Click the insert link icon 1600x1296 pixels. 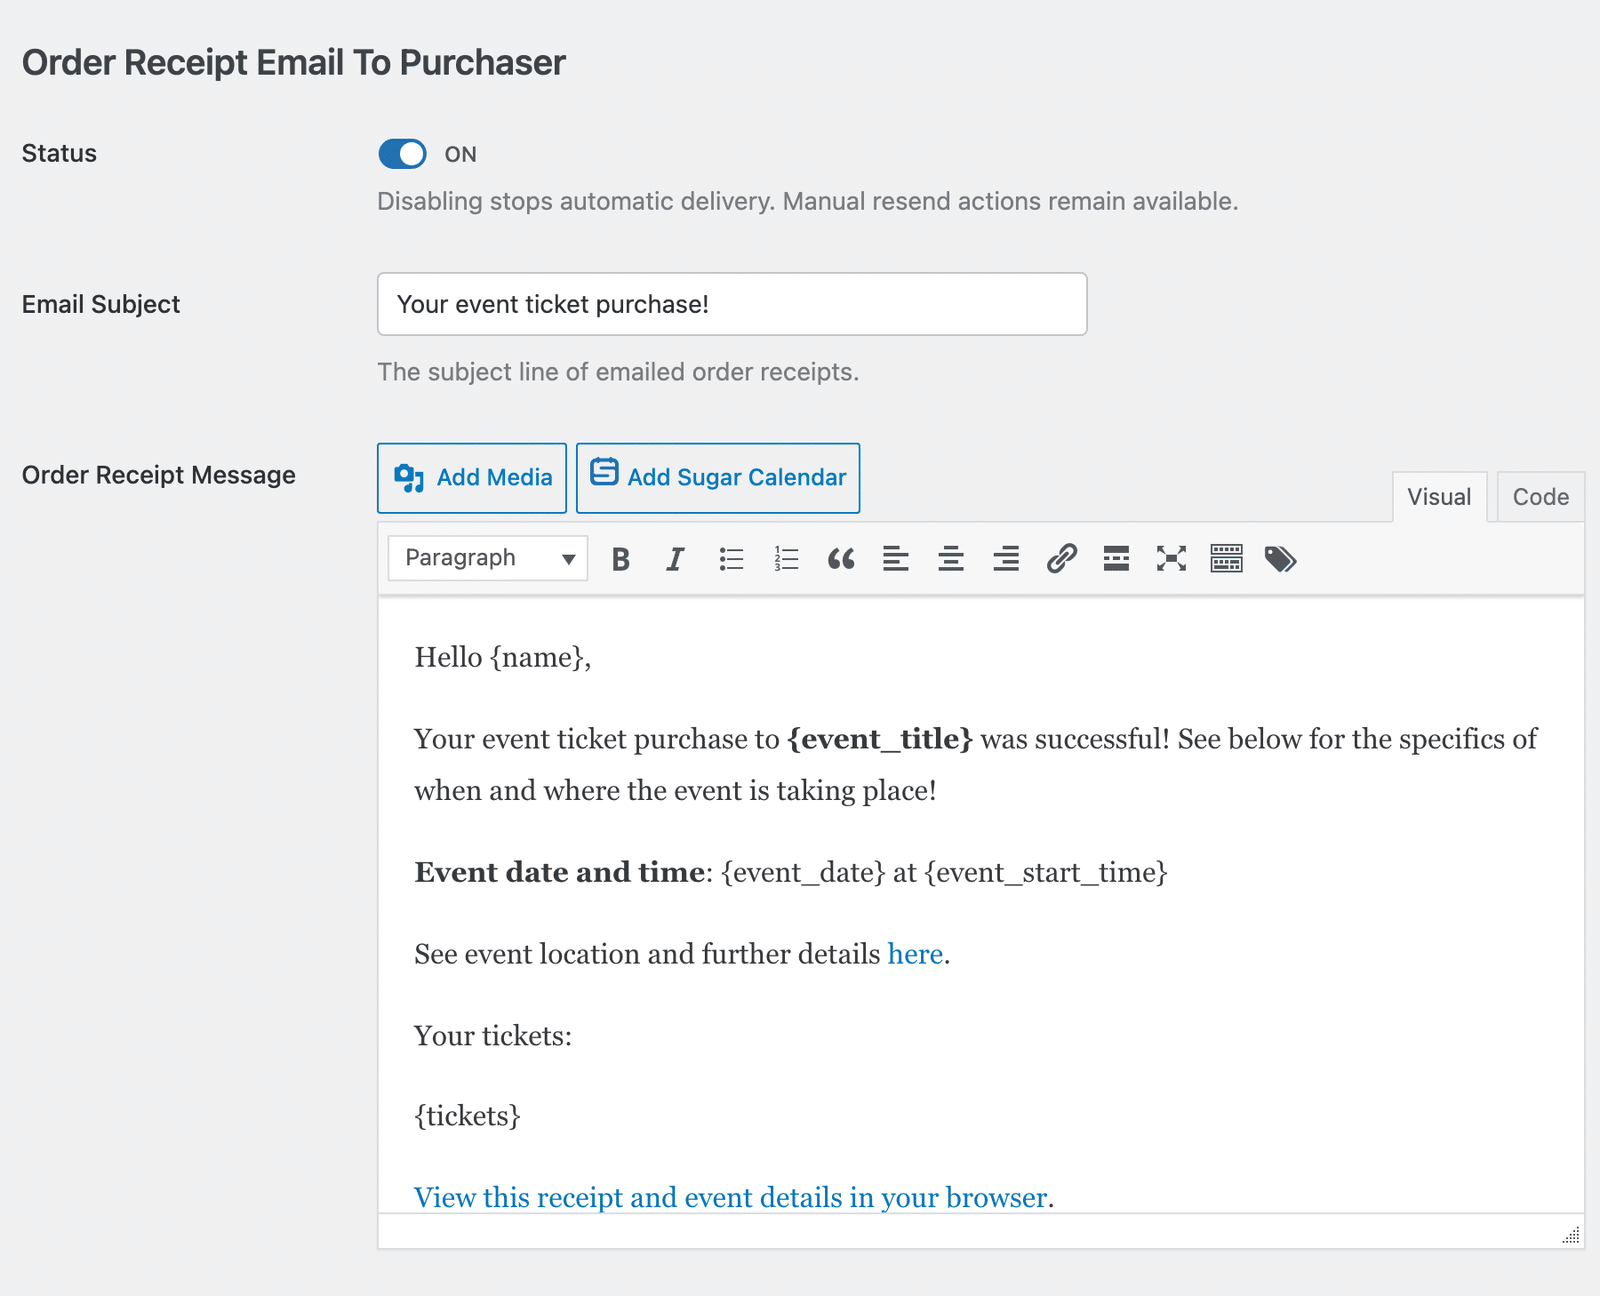(1061, 559)
